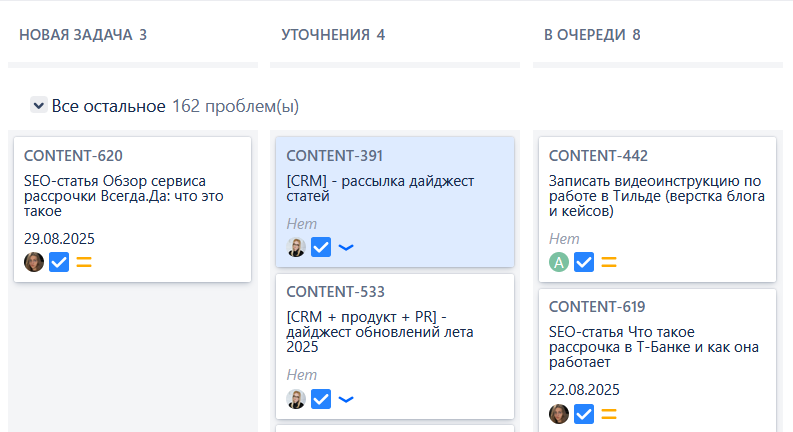793x432 pixels.
Task: Open issue key CONTENT-391
Action: coord(334,156)
